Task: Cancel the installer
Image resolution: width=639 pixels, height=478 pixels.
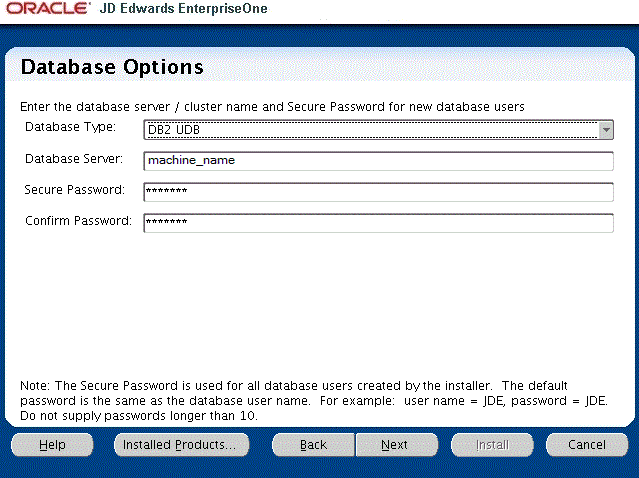Action: point(587,445)
